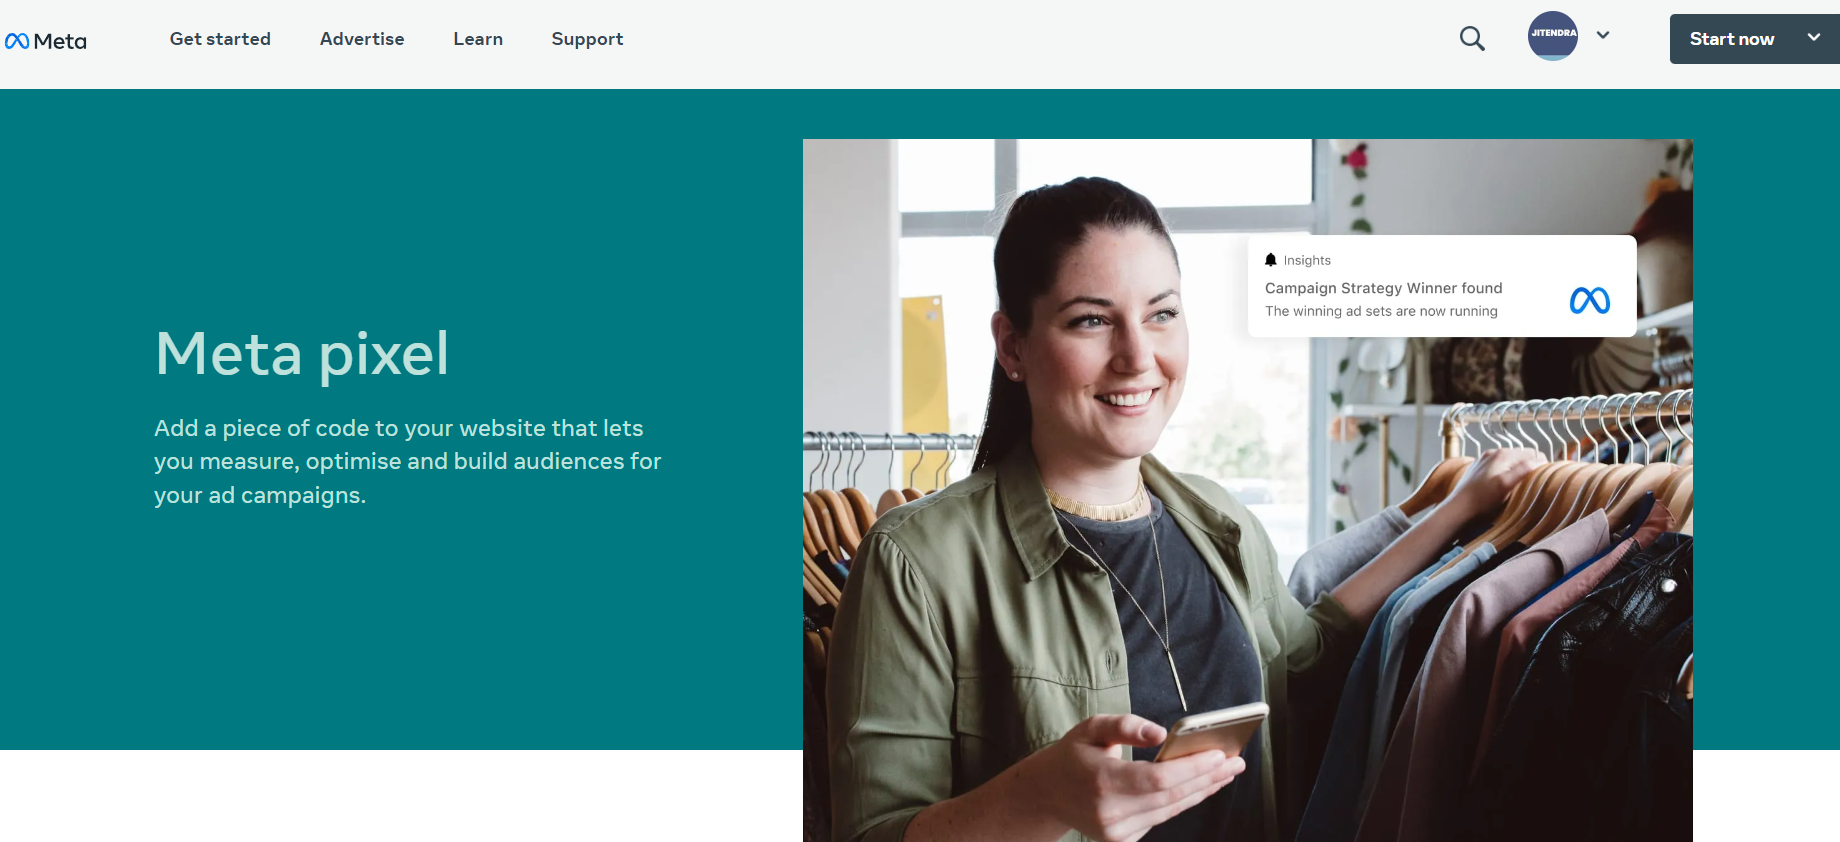This screenshot has height=842, width=1840.
Task: Click the Insights bell icon
Action: [1271, 260]
